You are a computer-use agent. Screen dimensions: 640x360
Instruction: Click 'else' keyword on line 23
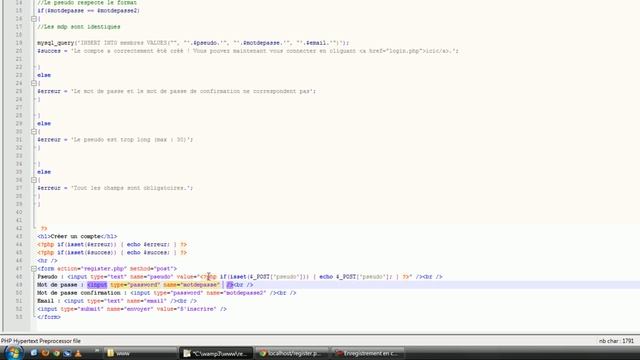tap(44, 75)
